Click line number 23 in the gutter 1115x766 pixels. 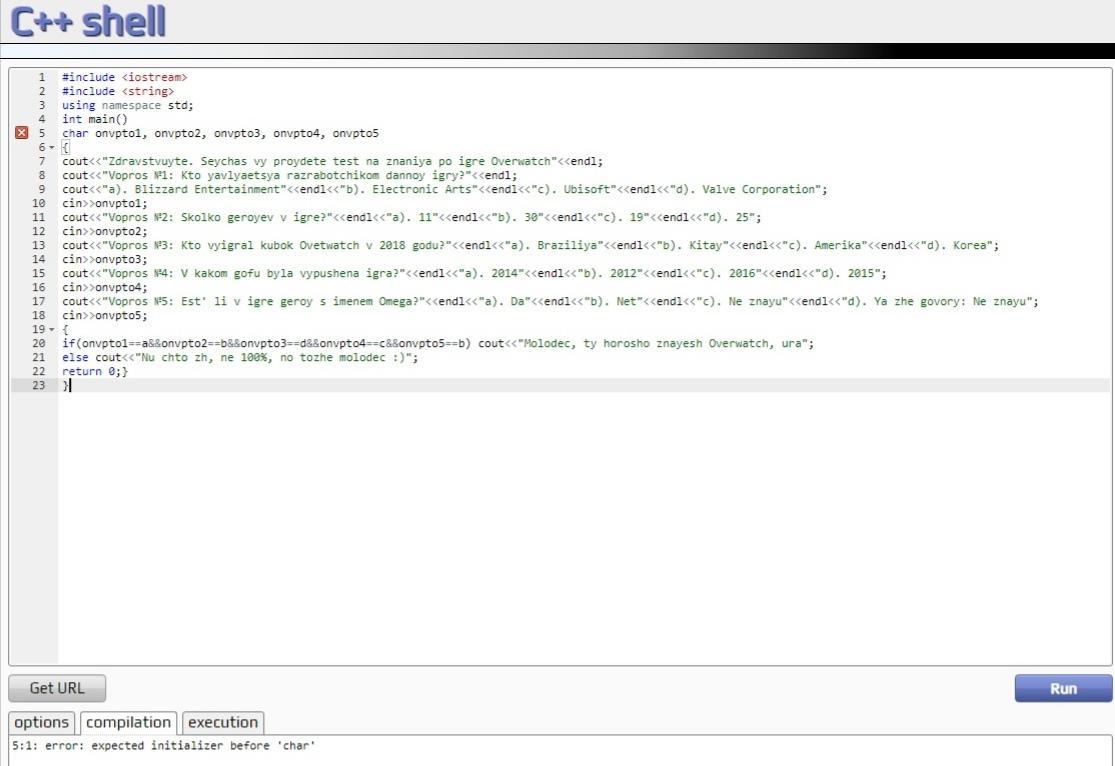[x=38, y=385]
